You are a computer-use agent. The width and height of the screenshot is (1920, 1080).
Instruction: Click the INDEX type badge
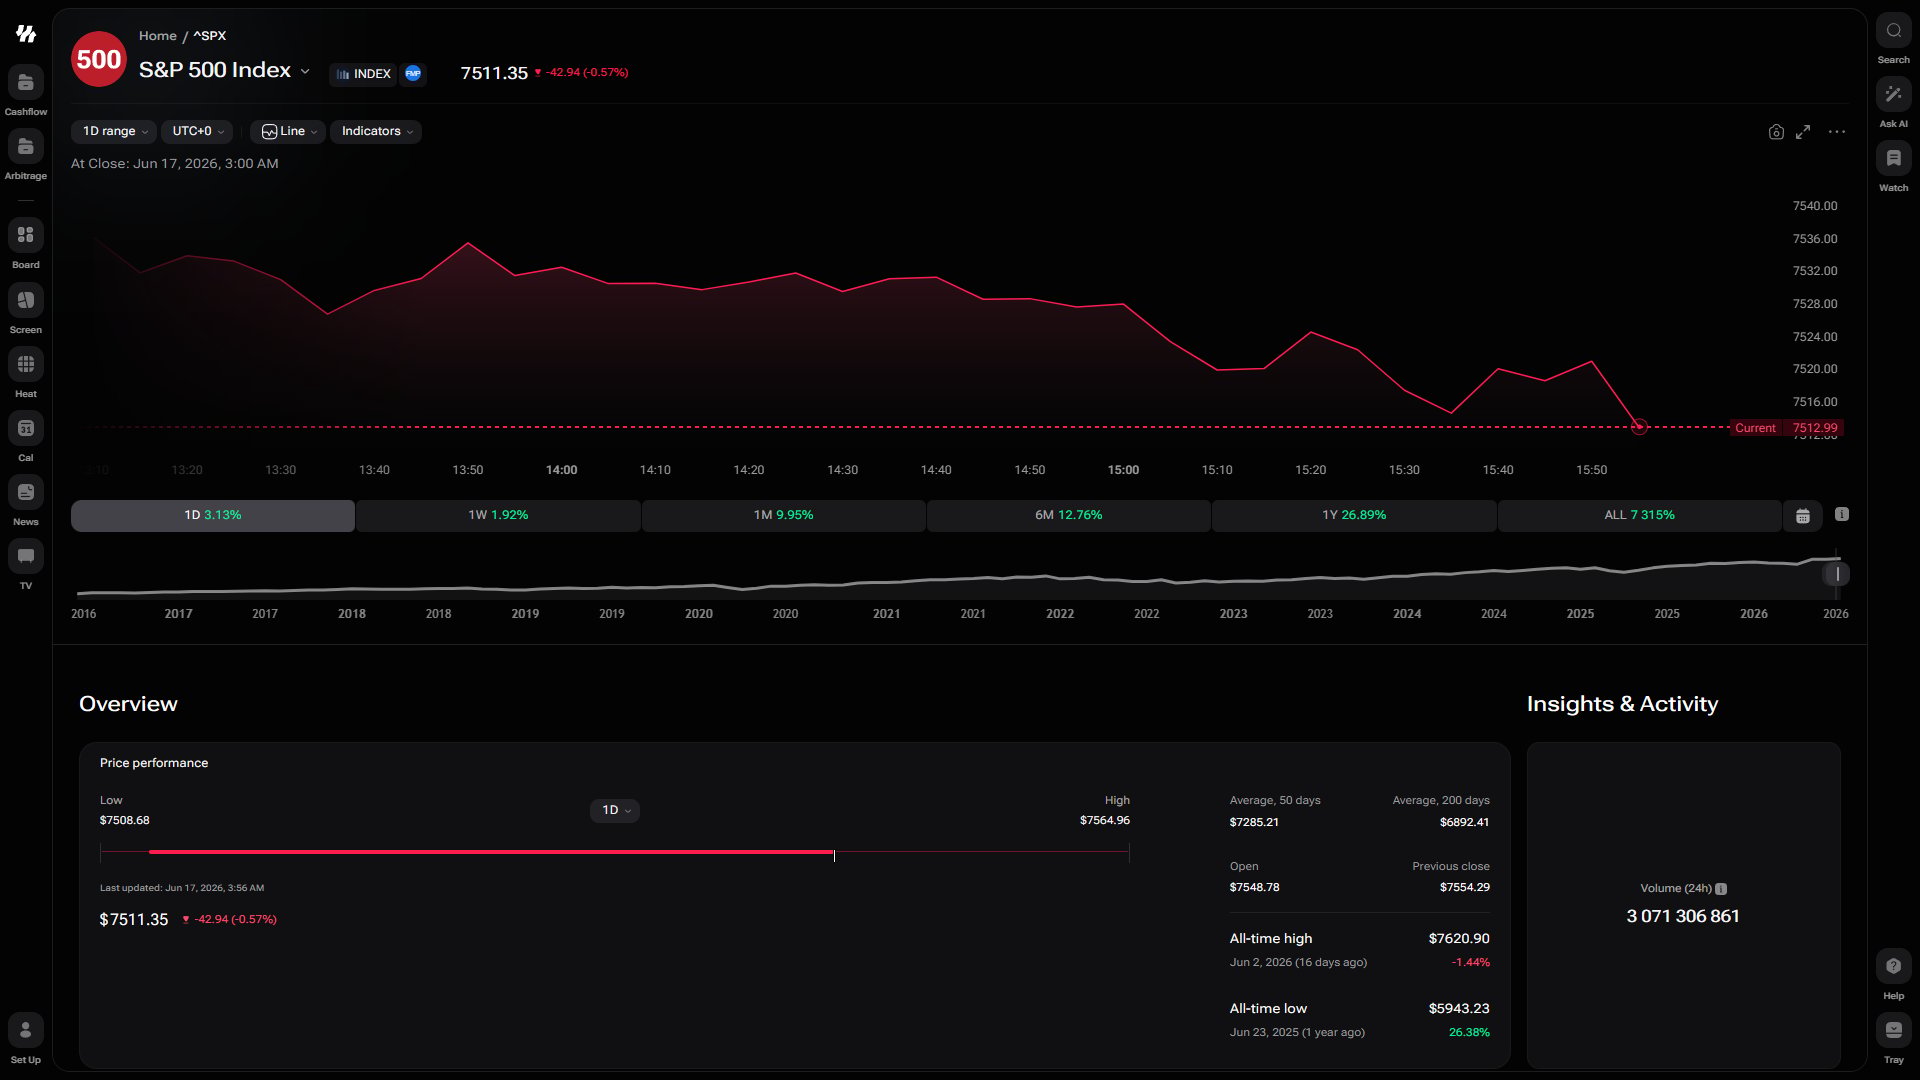(x=363, y=74)
